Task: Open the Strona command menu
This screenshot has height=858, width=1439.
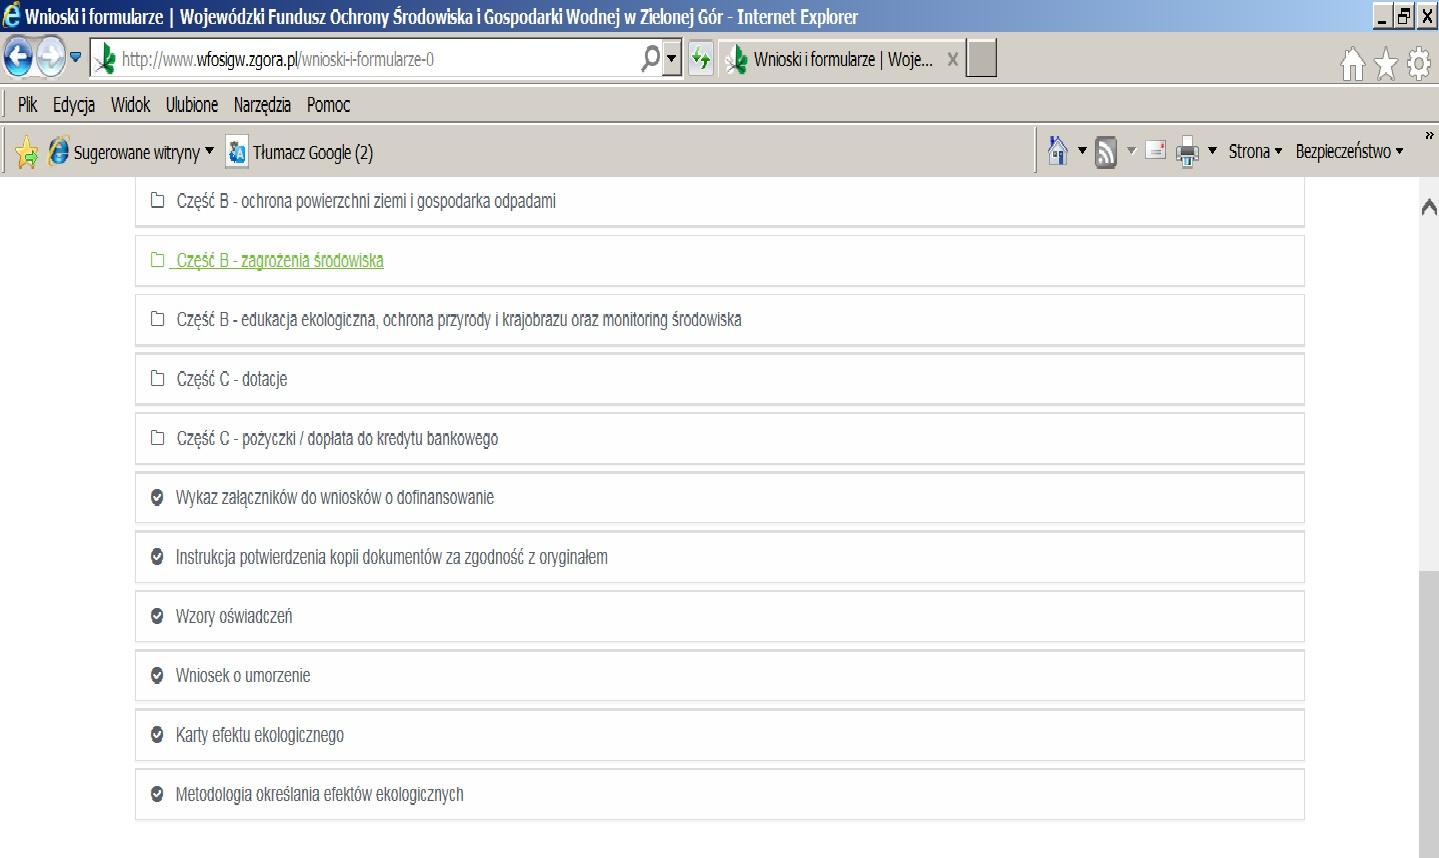Action: (1255, 151)
